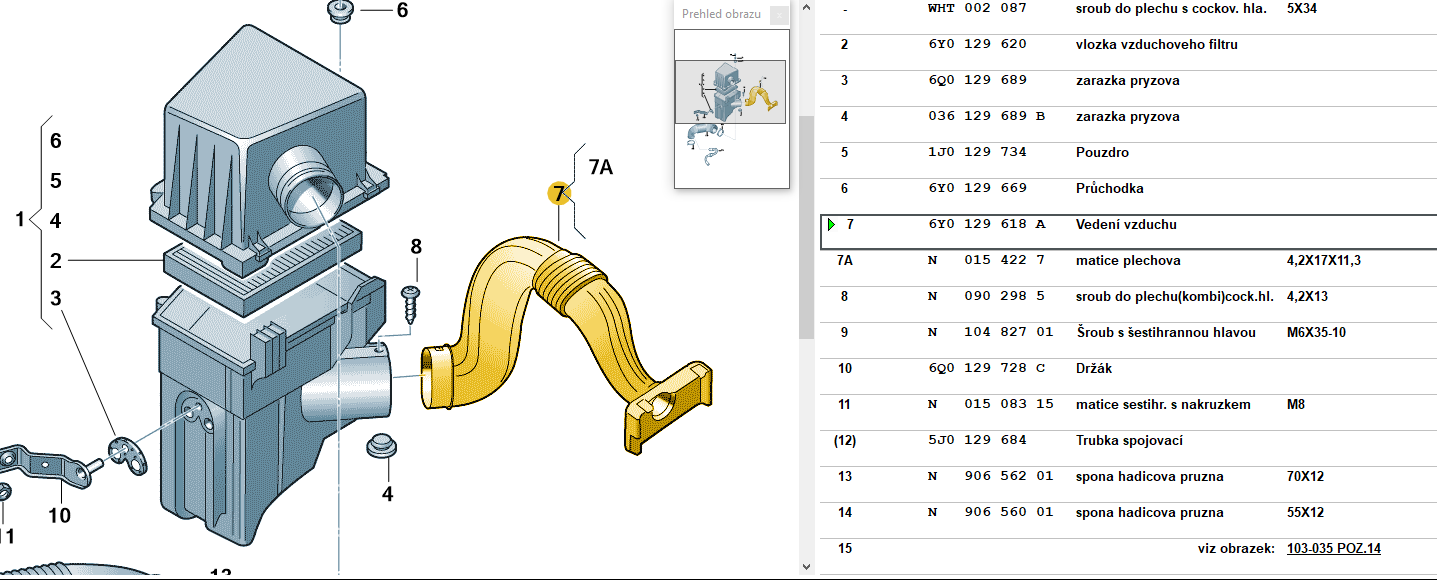
Task: Close the Prehled obrazu overview panel
Action: [x=778, y=14]
